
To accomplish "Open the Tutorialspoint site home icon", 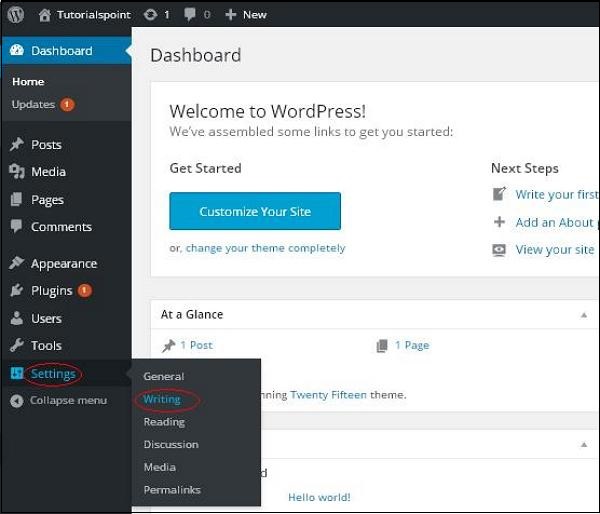I will coord(45,15).
